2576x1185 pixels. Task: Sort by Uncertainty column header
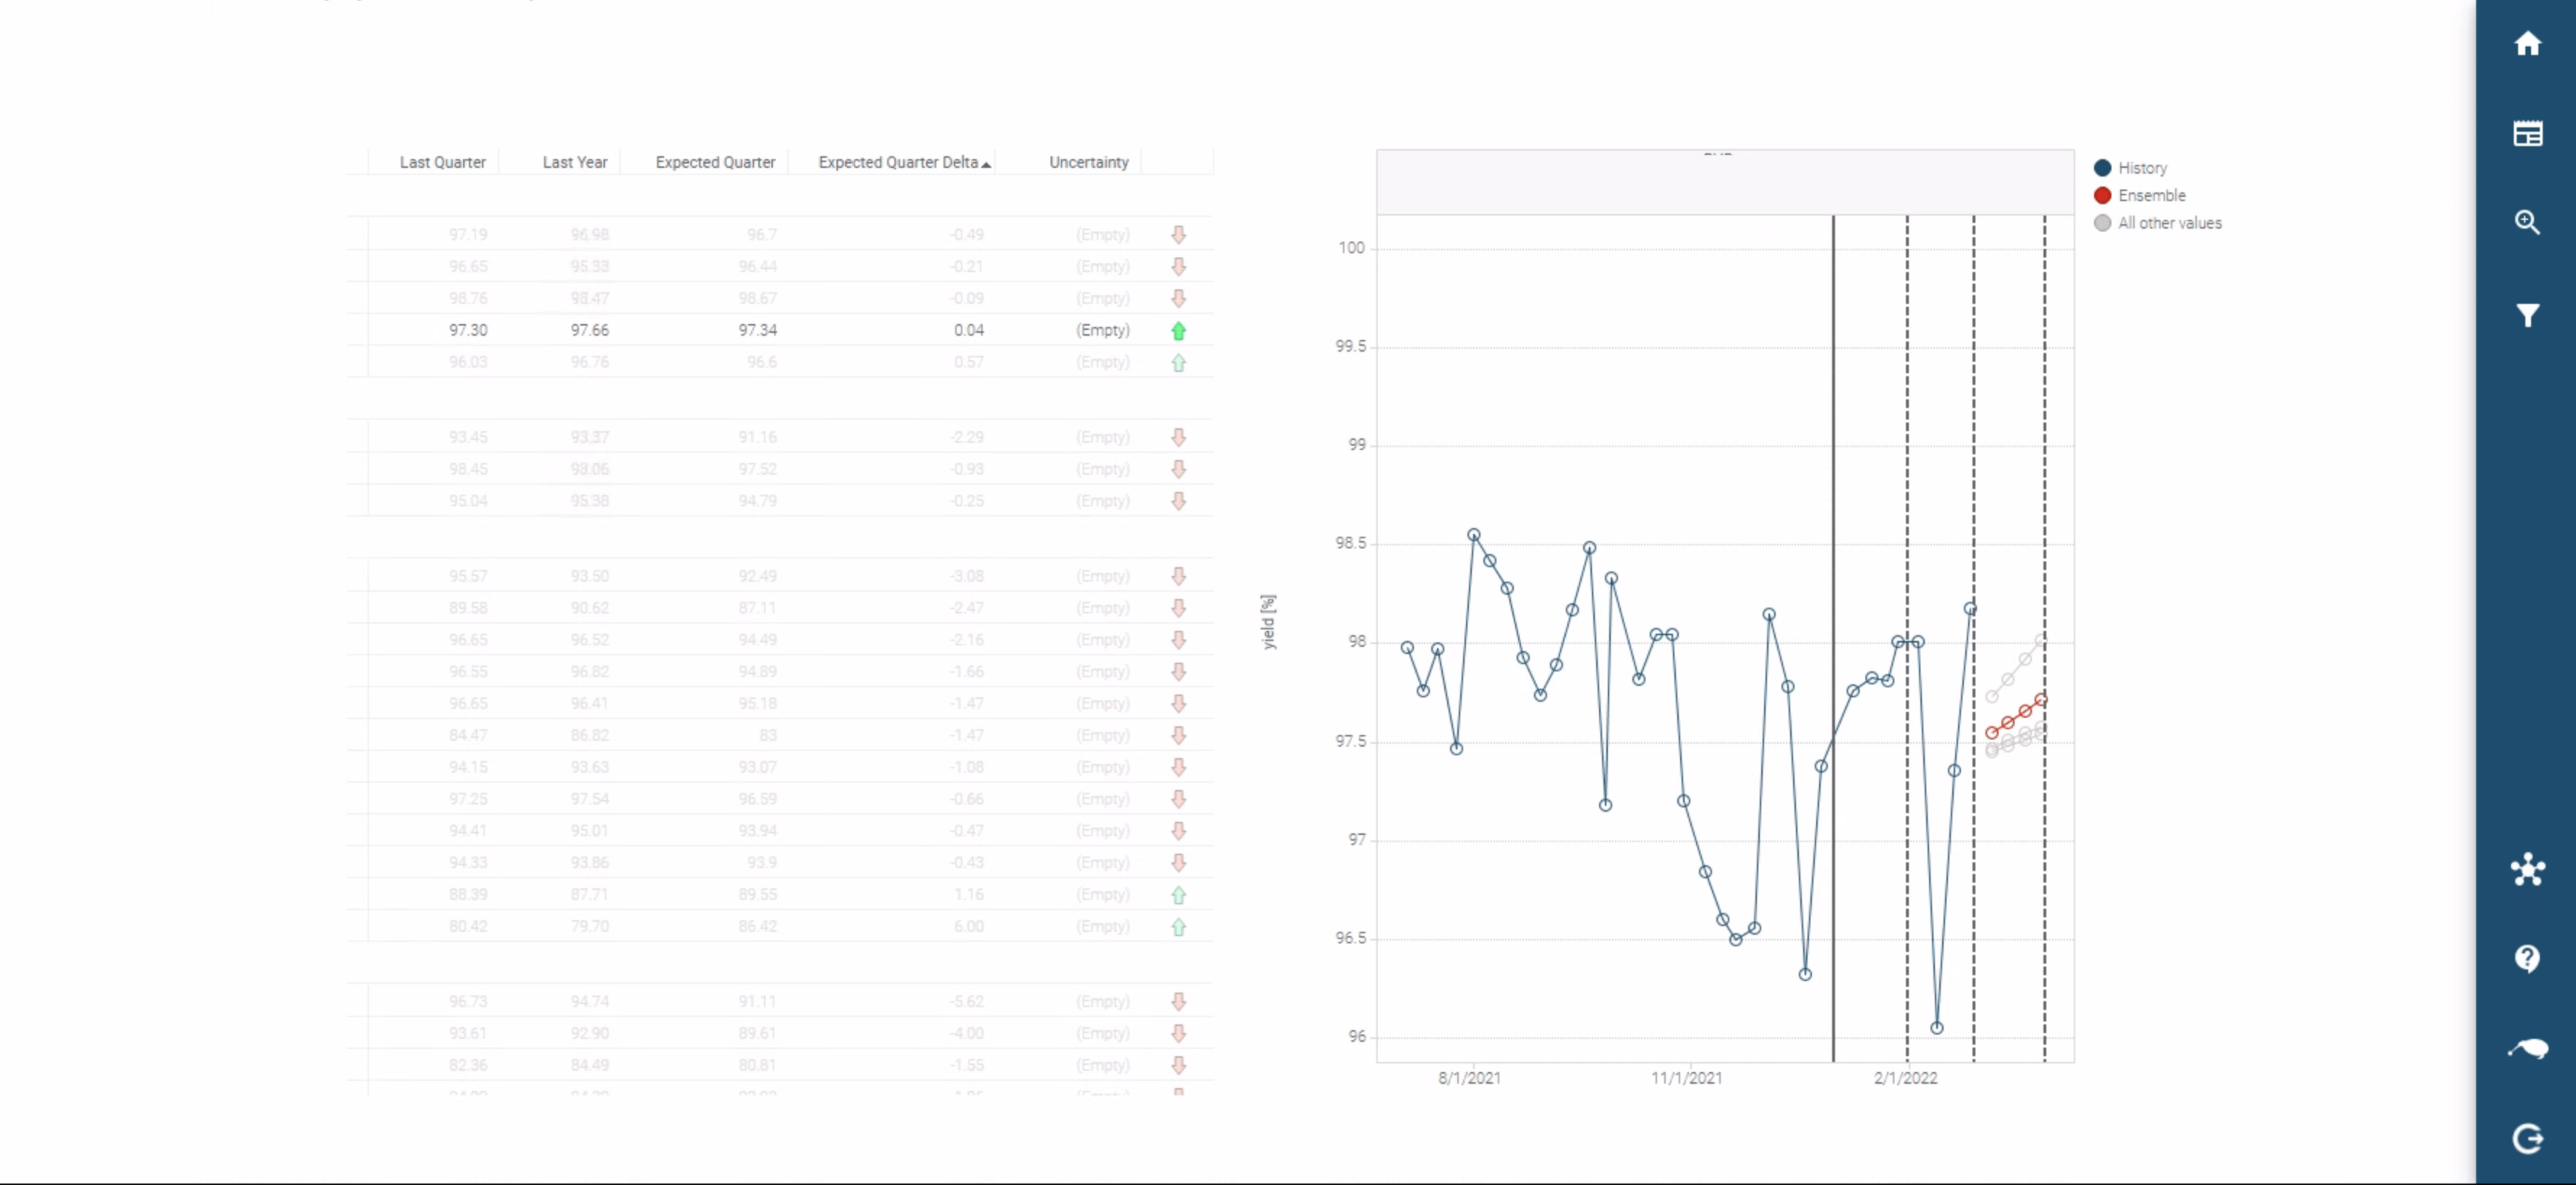pos(1088,162)
